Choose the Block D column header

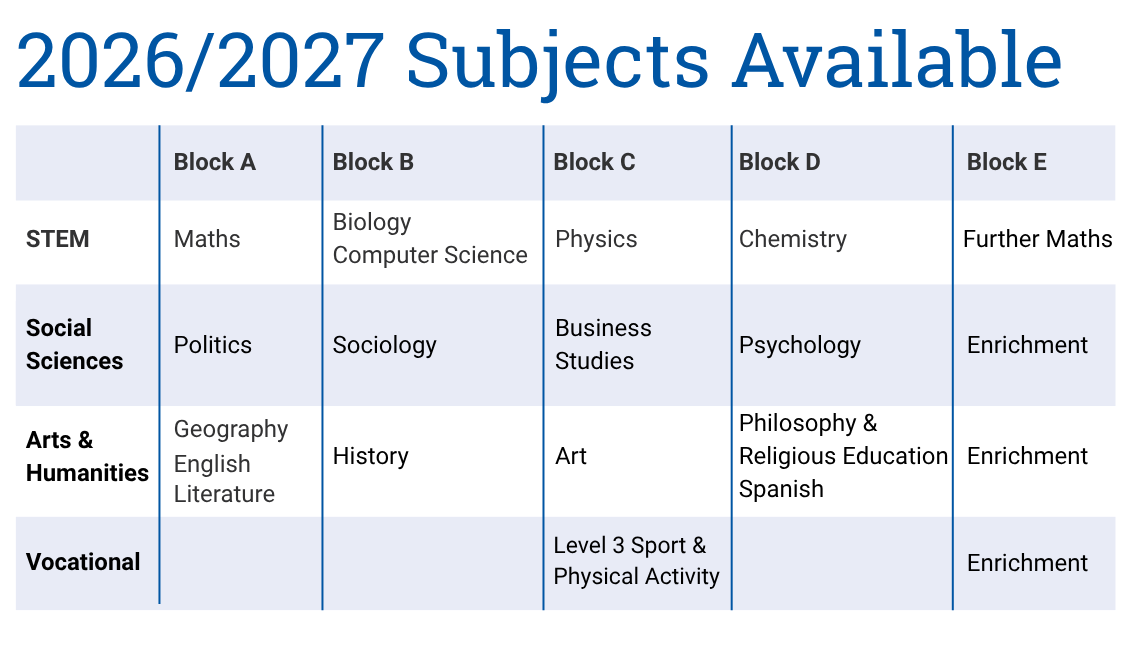(x=779, y=162)
